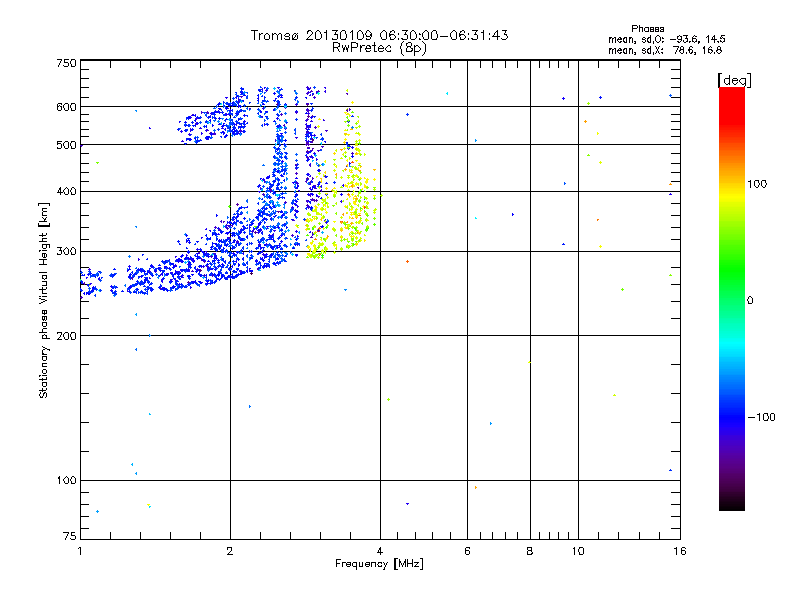Click x-axis tick label '10'
Viewport: 800px width, 600px height.
578,551
